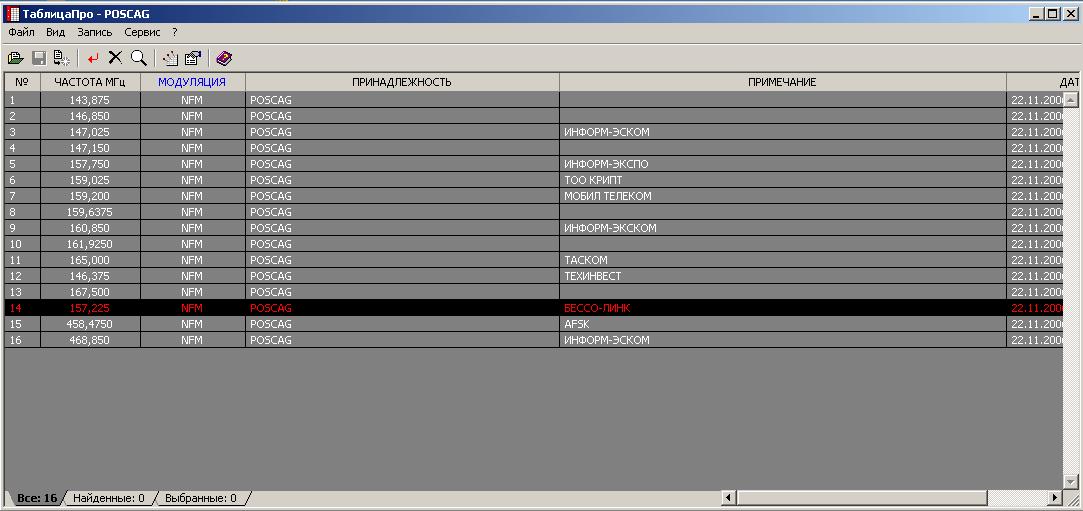Select frequency cell 143,875
The height and width of the screenshot is (511, 1083).
coord(90,100)
